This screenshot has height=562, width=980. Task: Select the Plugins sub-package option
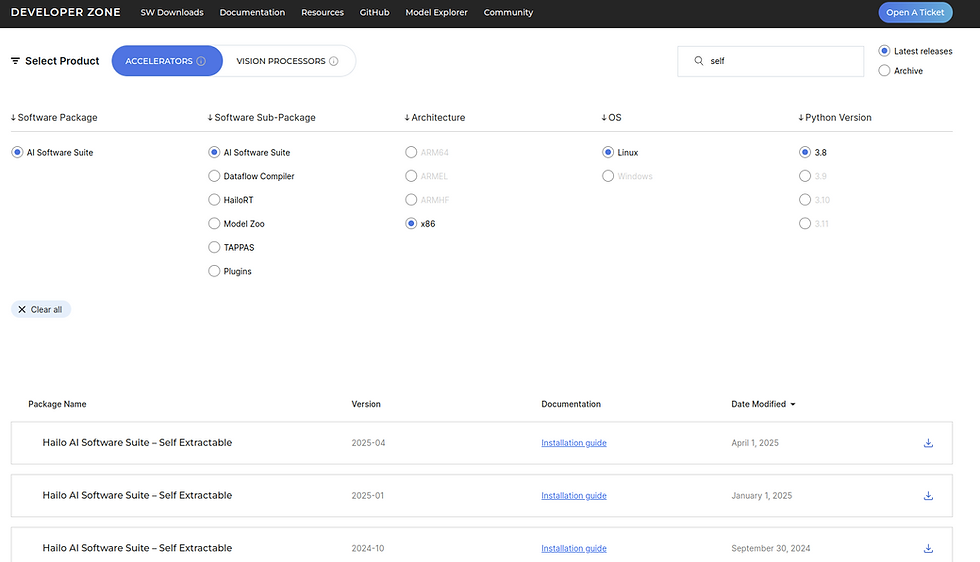214,271
